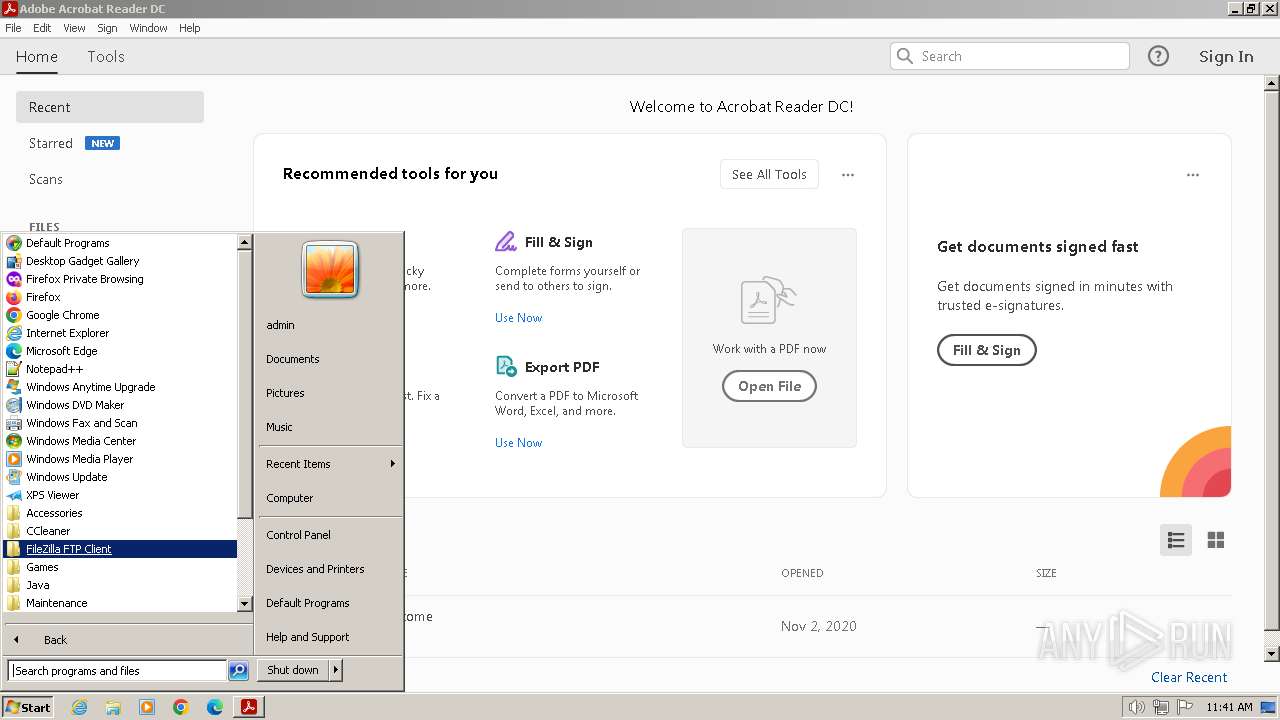Expand the Java folder
The width and height of the screenshot is (1280, 720).
click(x=37, y=585)
